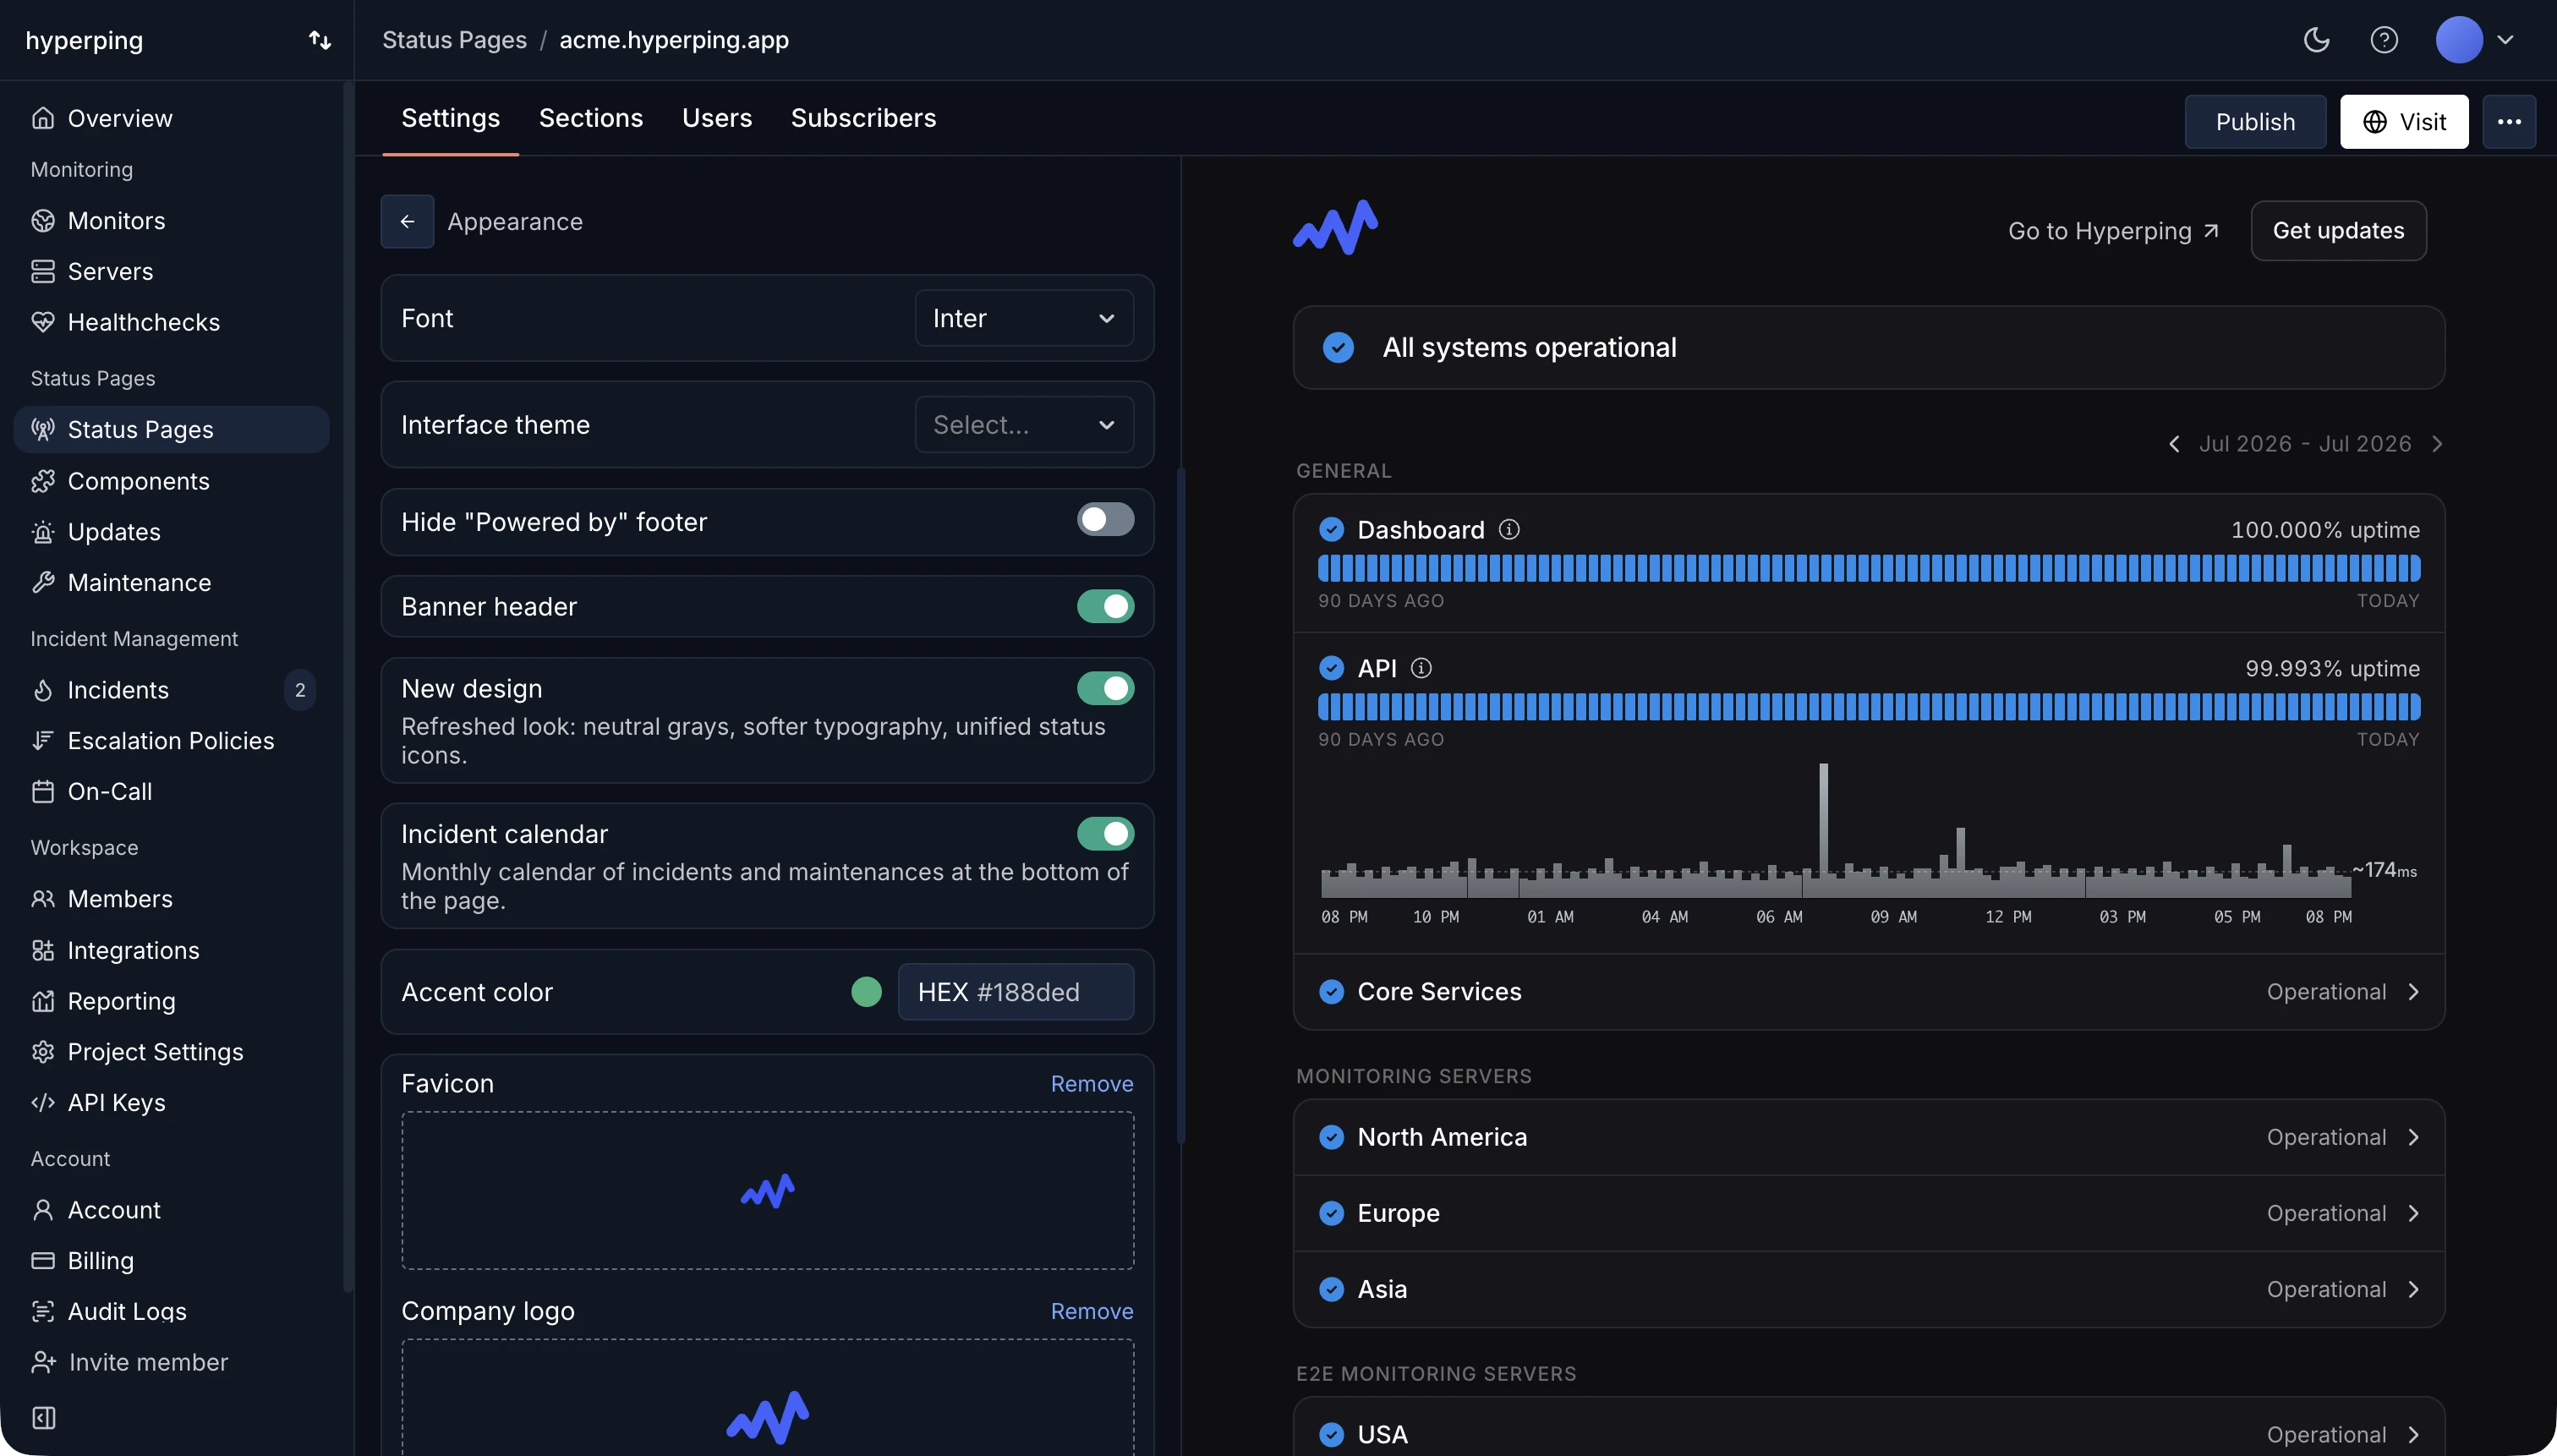Screen dimensions: 2557x1456
Task: Expand the Core Services row
Action: (x=1868, y=992)
